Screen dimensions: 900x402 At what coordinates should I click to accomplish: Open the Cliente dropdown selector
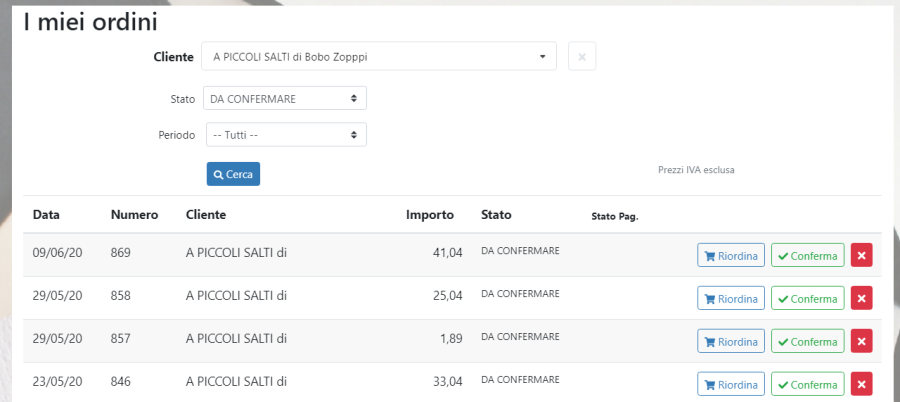pyautogui.click(x=379, y=57)
